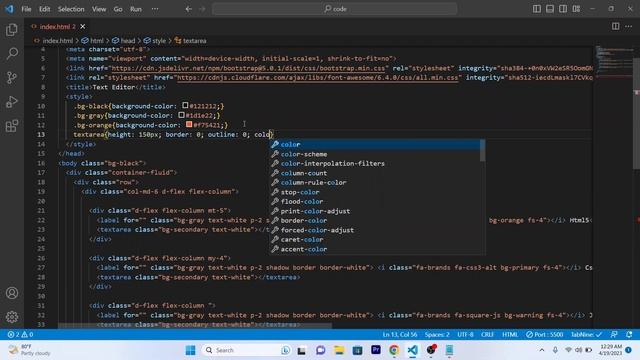
Task: Select 'print-color-adjust' suggestion
Action: click(x=375, y=211)
